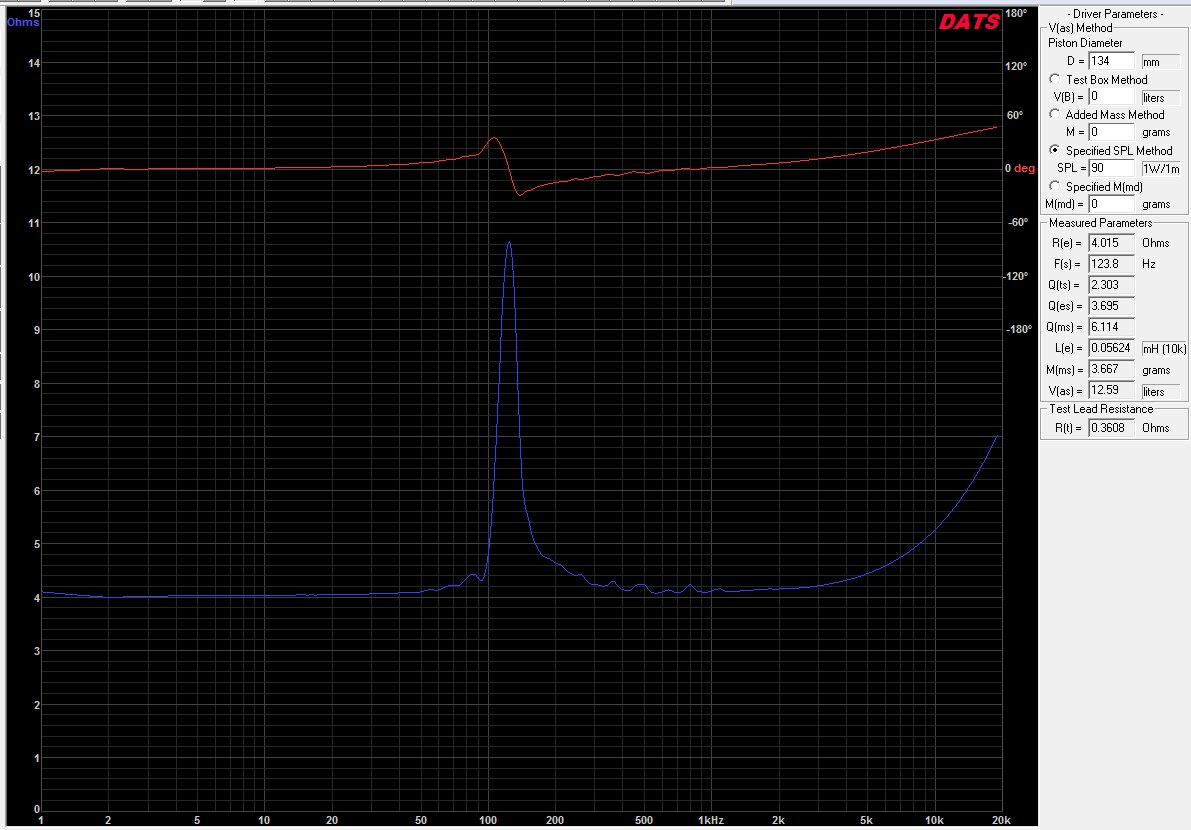Click the L(e) value 0.05624 field
Image resolution: width=1191 pixels, height=830 pixels.
[1111, 348]
